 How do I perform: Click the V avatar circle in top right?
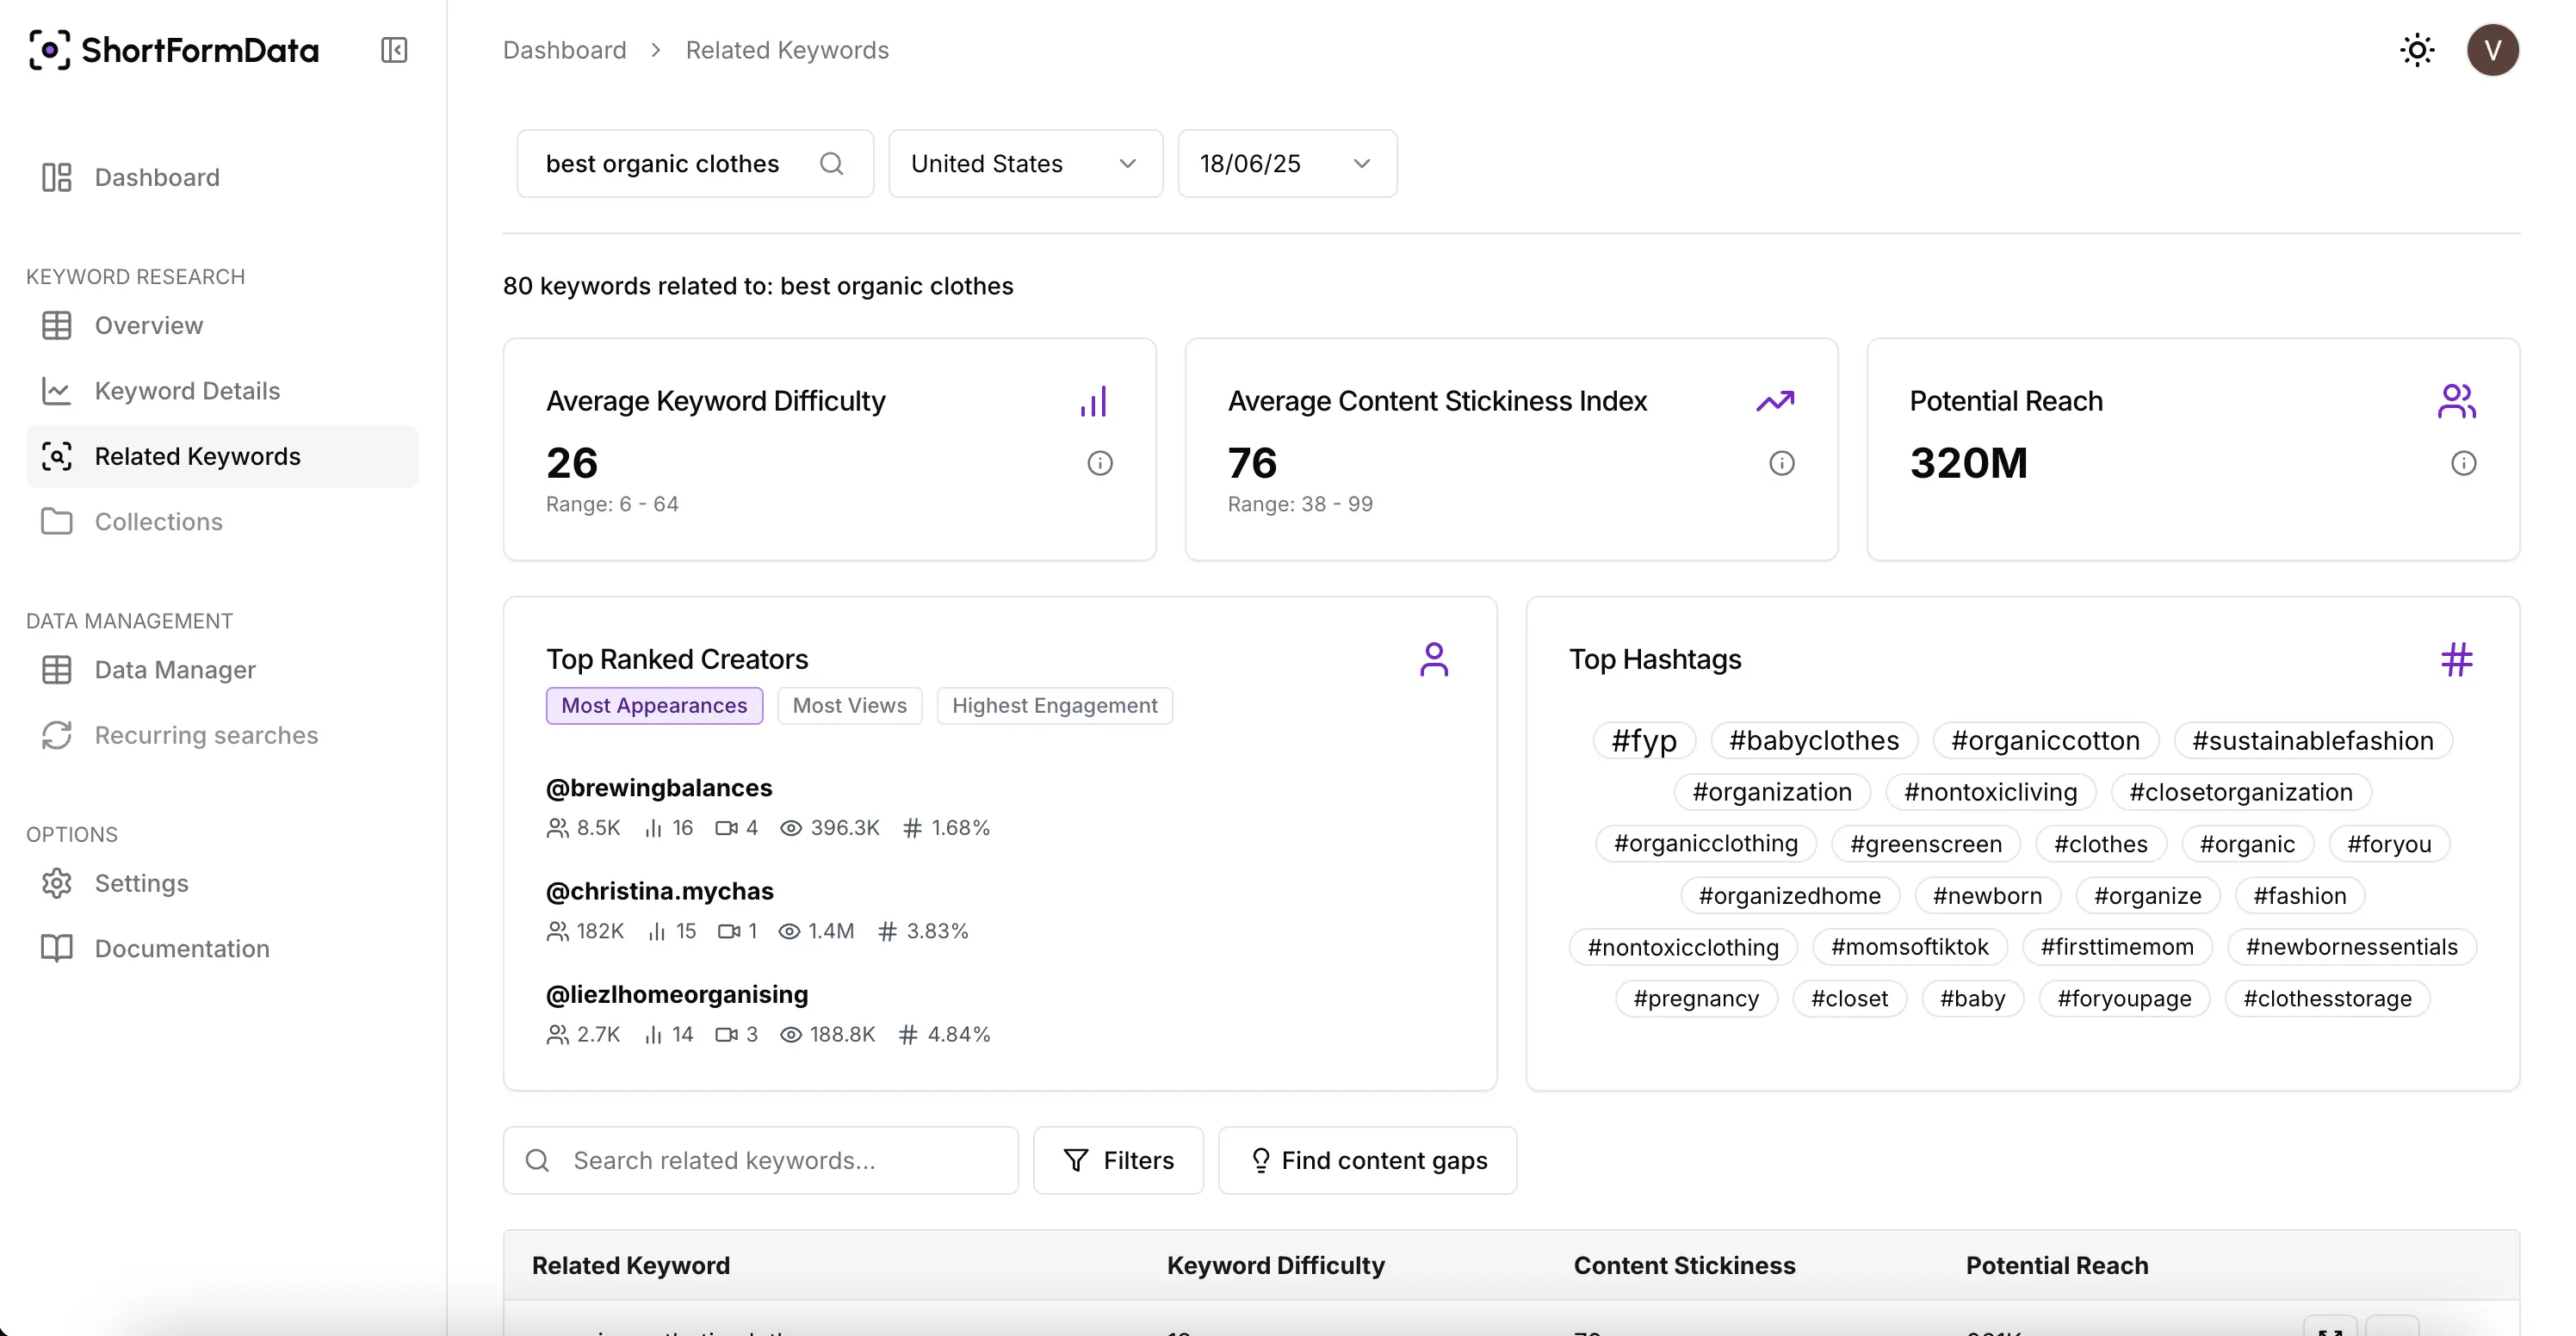pyautogui.click(x=2492, y=50)
